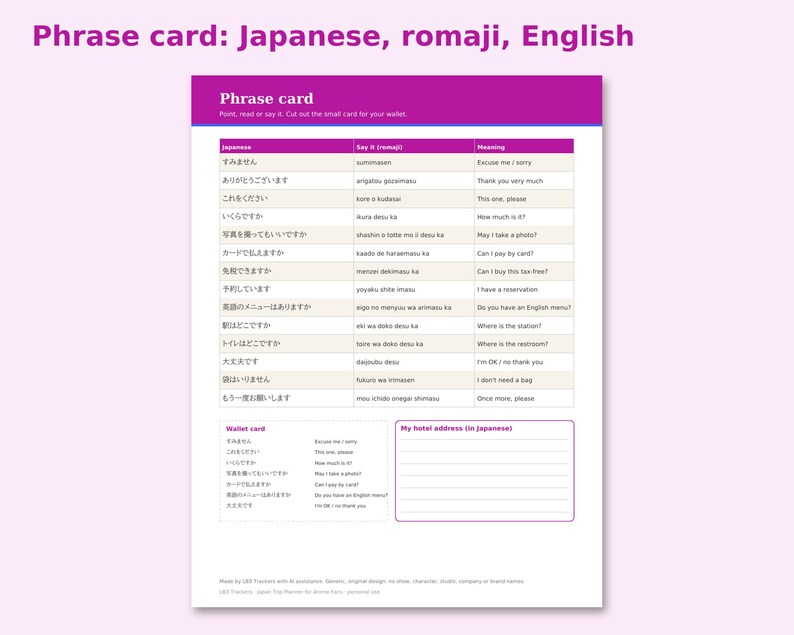This screenshot has width=794, height=635.
Task: Click the 'My hotel address (in Japanese)' heading
Action: (x=456, y=428)
